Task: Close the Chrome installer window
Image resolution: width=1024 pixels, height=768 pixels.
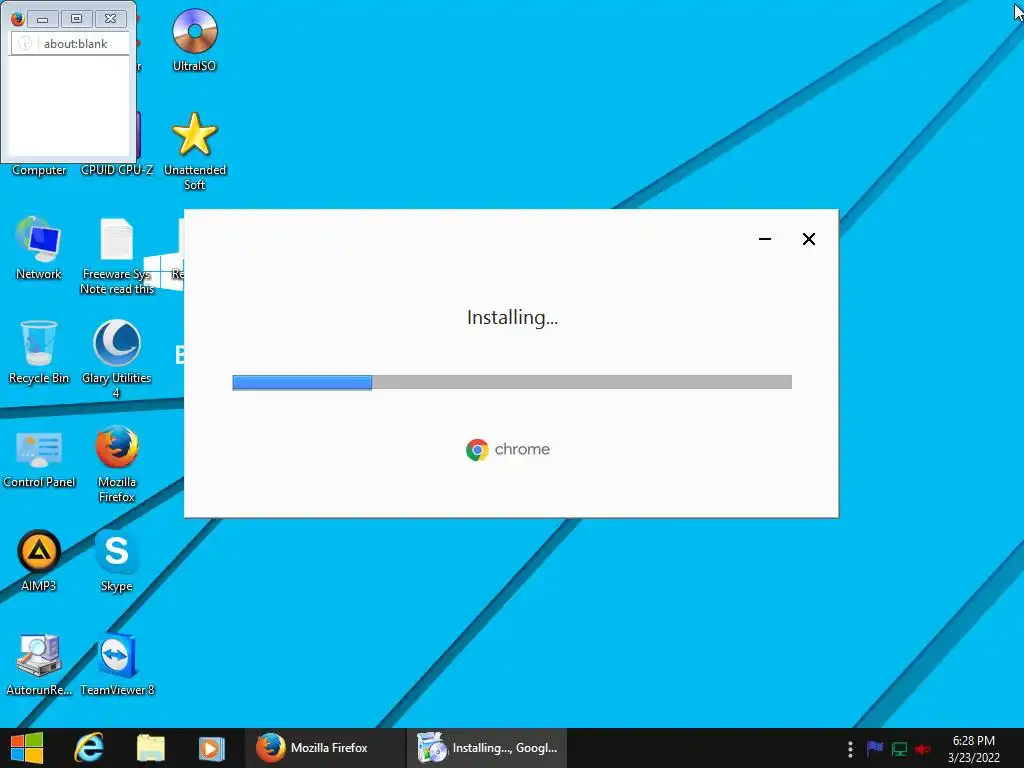Action: 808,239
